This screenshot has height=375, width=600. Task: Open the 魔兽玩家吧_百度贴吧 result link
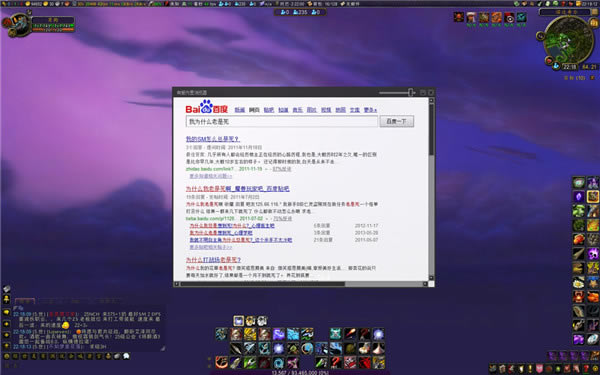tap(238, 189)
